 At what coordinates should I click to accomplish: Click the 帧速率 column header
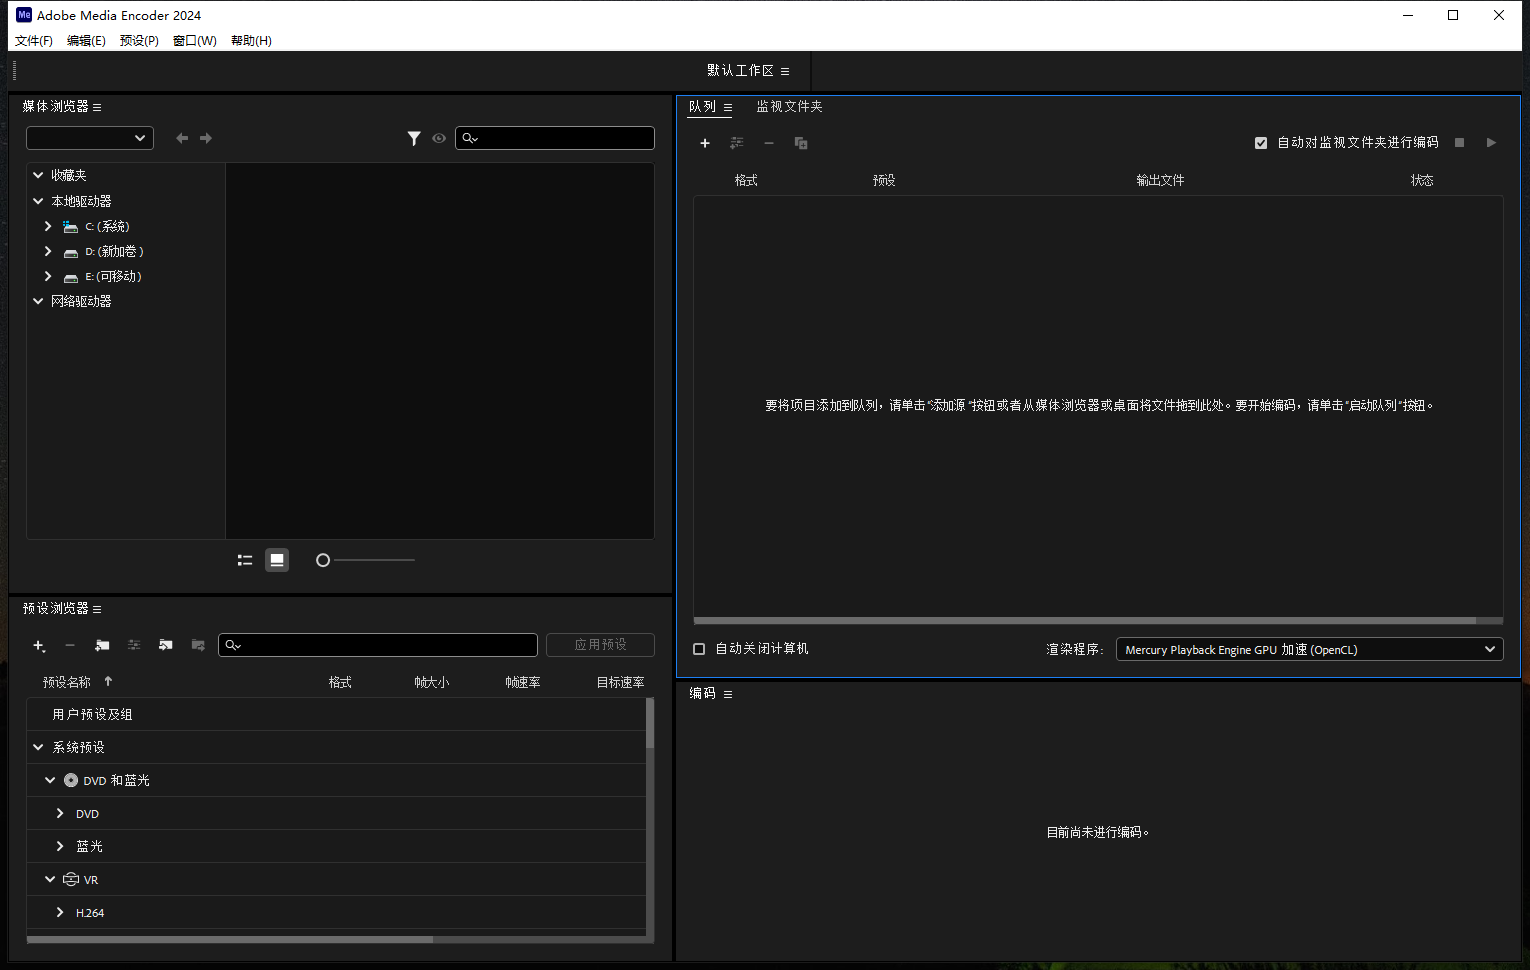523,682
